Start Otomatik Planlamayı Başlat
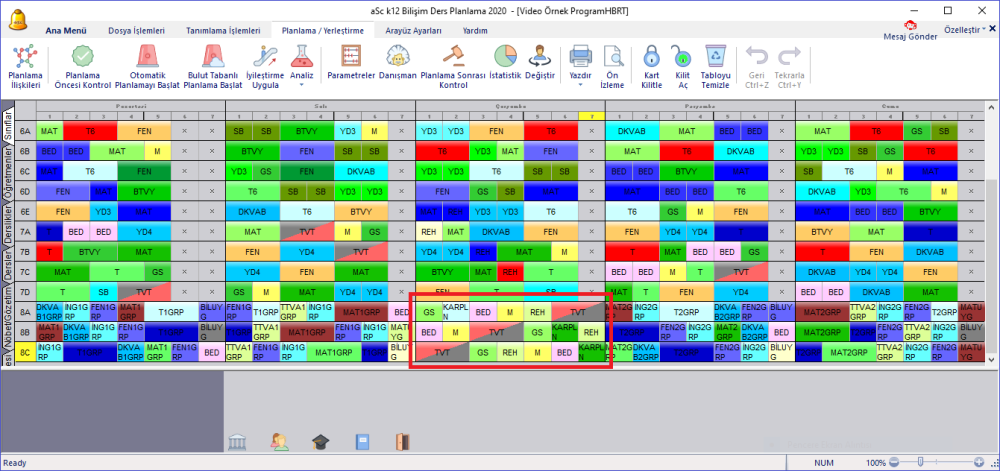The height and width of the screenshot is (471, 1000). click(x=148, y=66)
